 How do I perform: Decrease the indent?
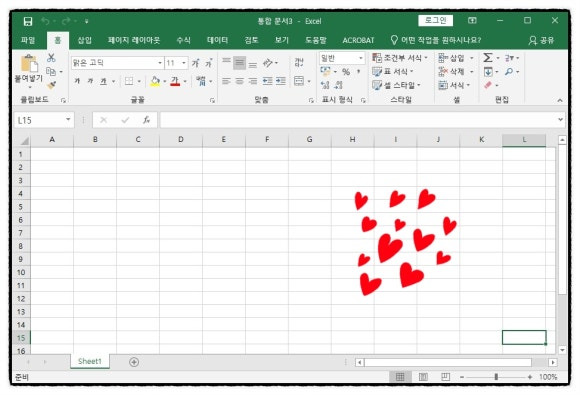pyautogui.click(x=267, y=81)
